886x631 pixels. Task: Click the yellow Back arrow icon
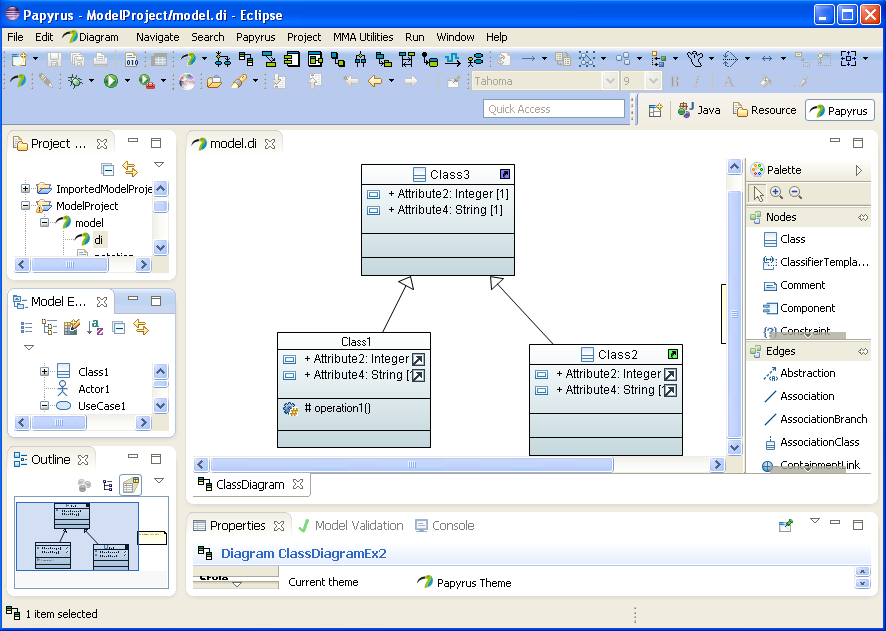(x=375, y=81)
